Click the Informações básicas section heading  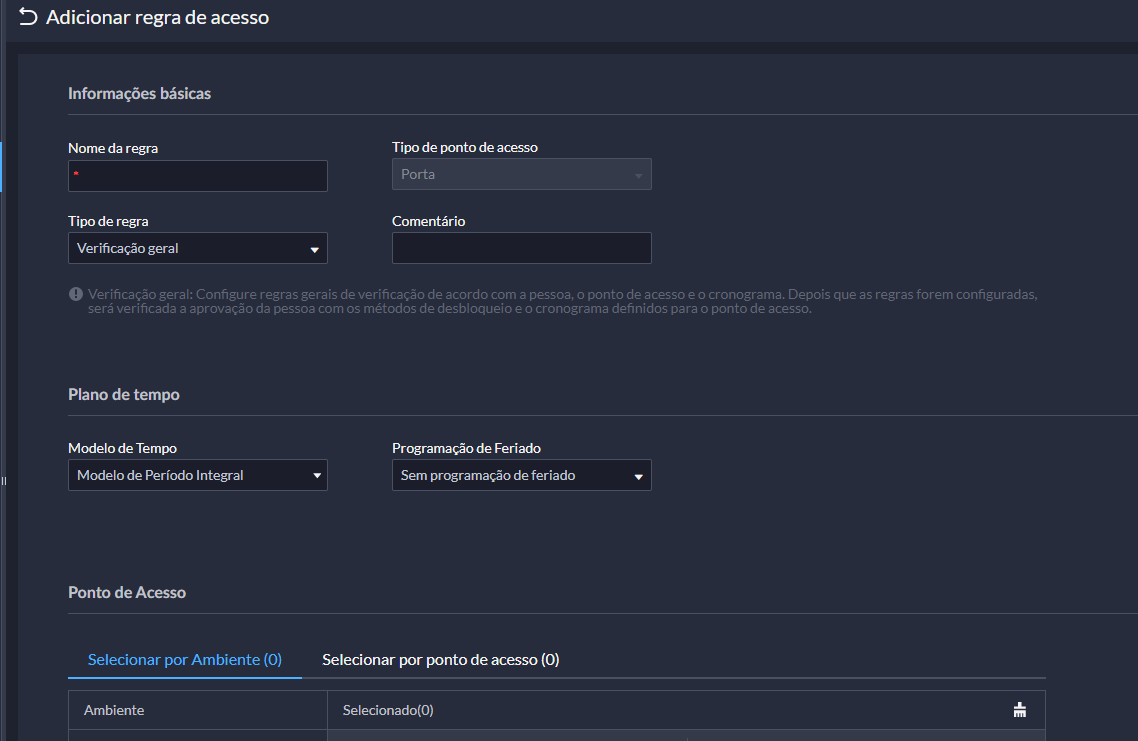[x=139, y=93]
